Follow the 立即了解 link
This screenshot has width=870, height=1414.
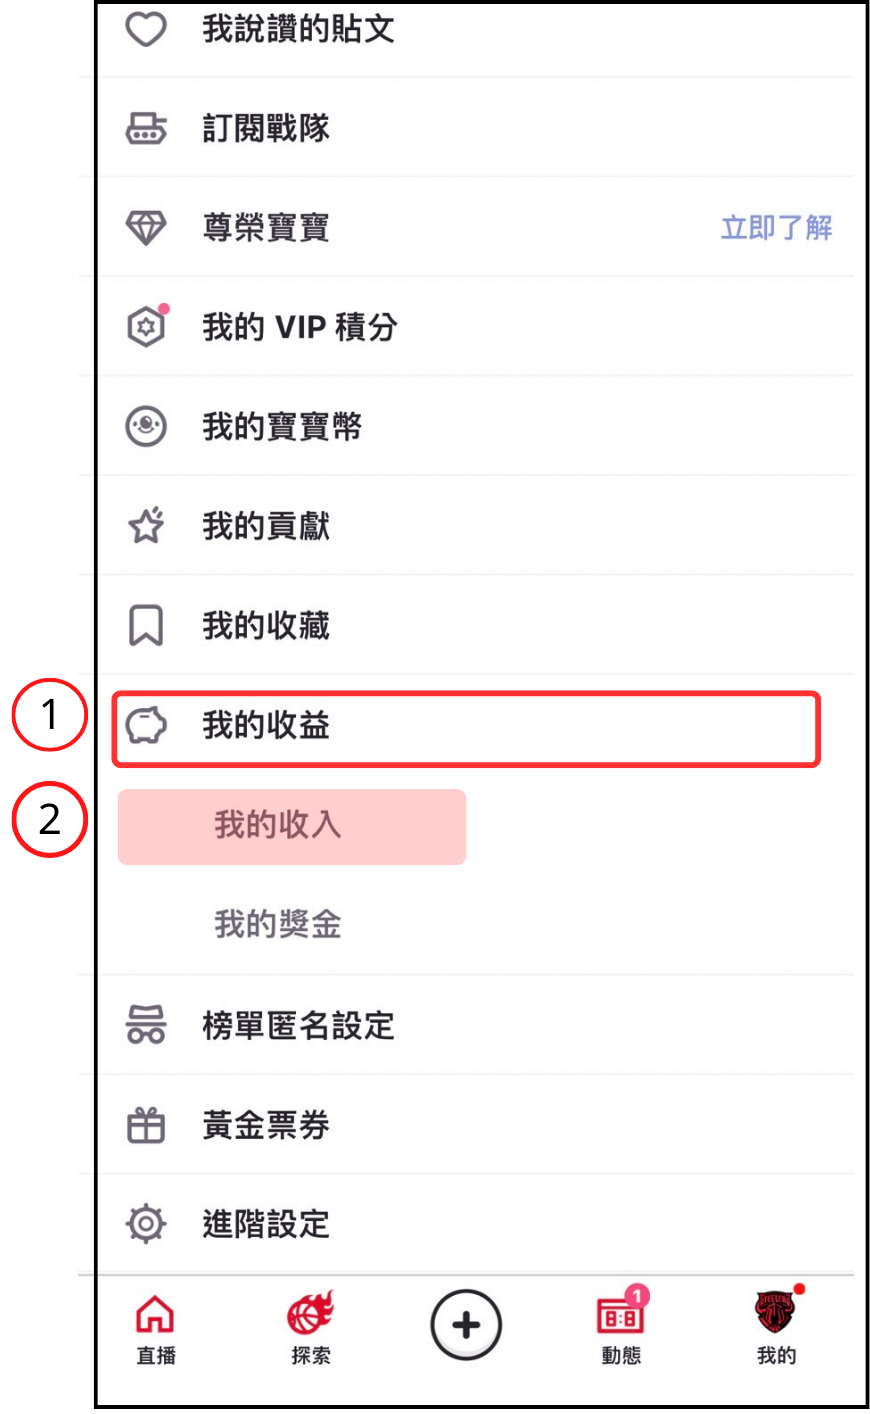(x=776, y=228)
